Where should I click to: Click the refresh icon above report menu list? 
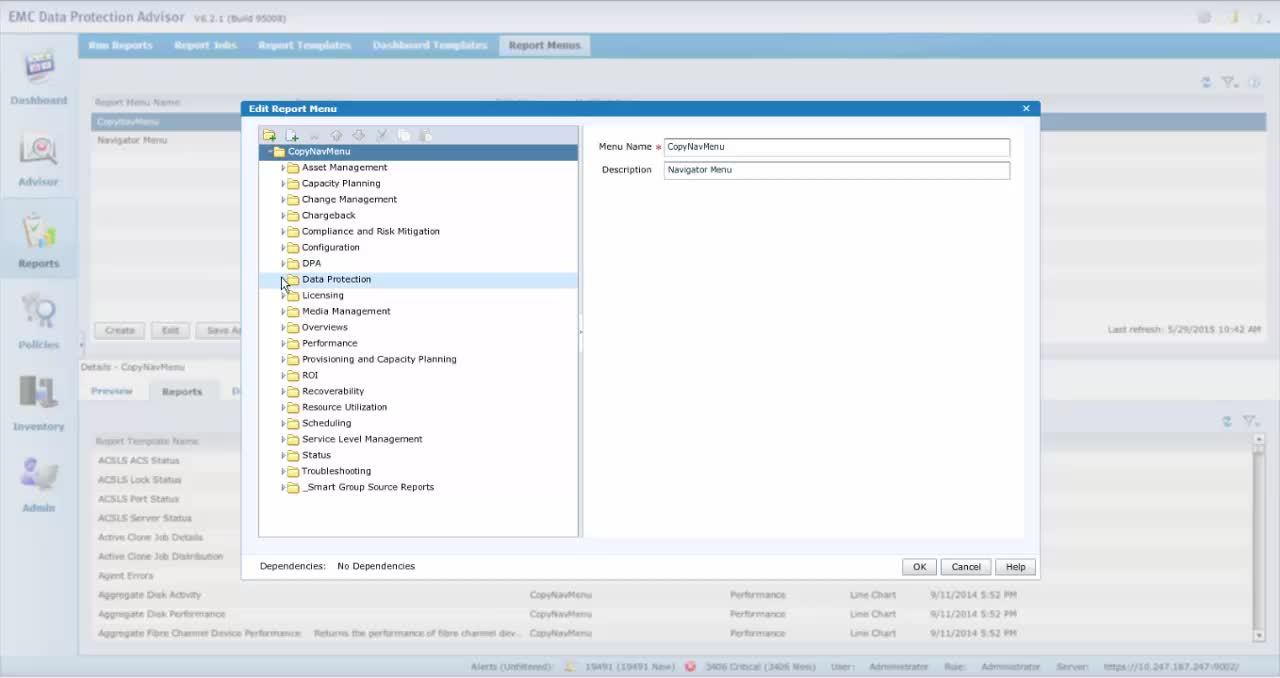pyautogui.click(x=1207, y=82)
